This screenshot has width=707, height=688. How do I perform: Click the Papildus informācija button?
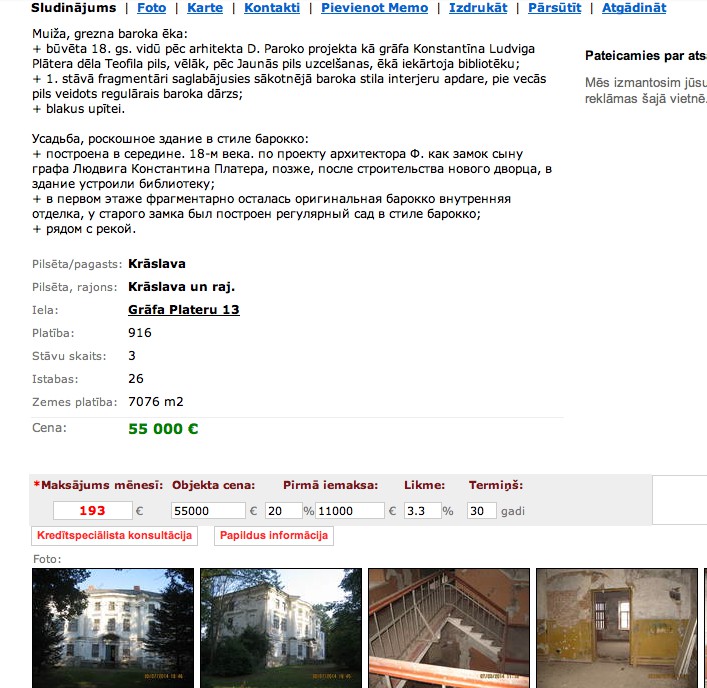(274, 536)
